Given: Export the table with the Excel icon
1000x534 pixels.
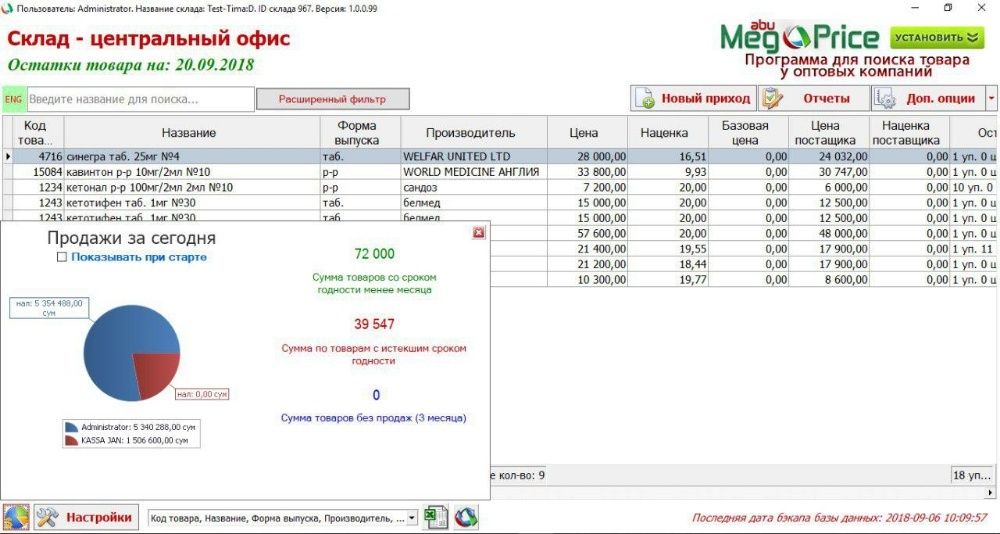Looking at the screenshot, I should [436, 516].
